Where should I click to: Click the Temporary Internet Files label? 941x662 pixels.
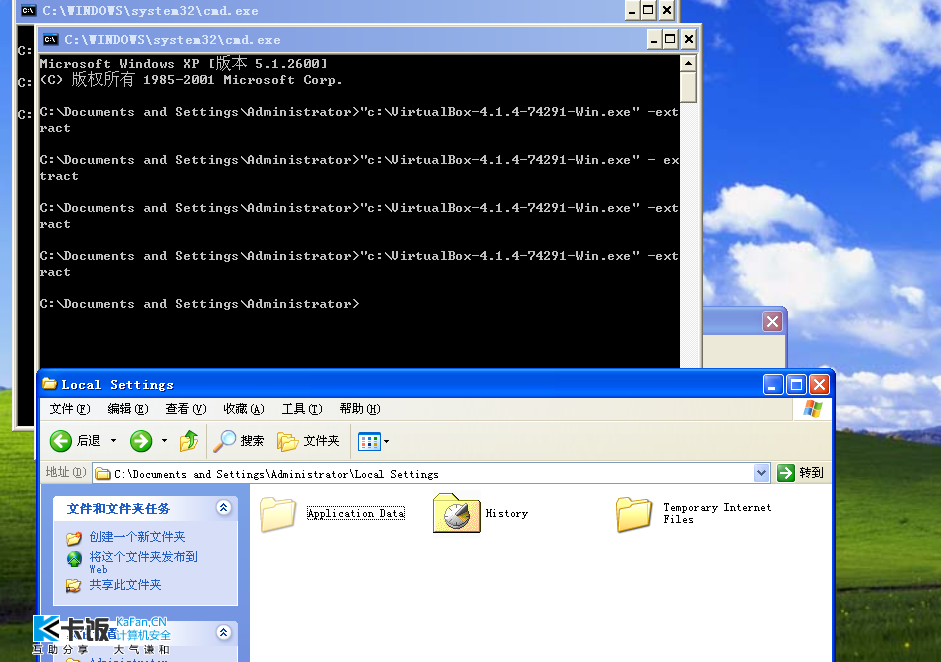click(717, 514)
